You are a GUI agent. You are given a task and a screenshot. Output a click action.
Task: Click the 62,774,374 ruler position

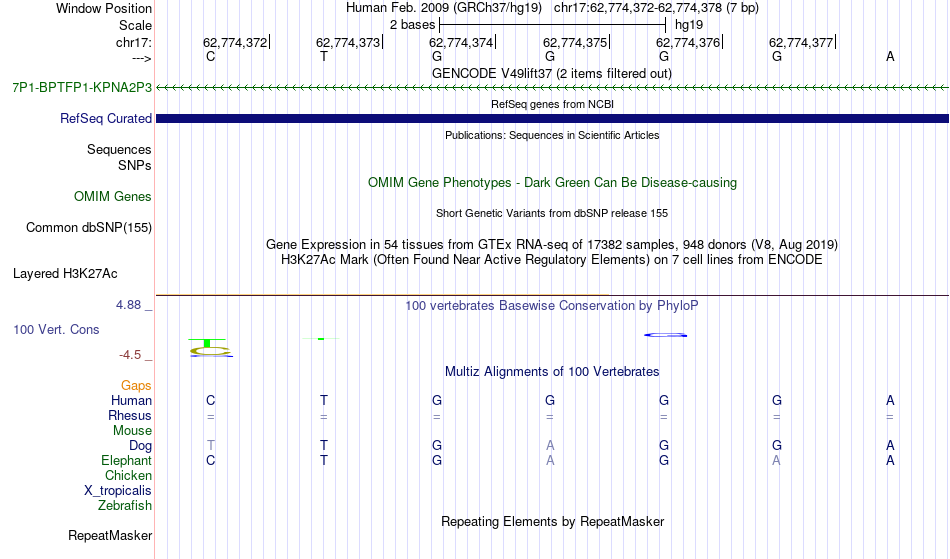click(462, 42)
